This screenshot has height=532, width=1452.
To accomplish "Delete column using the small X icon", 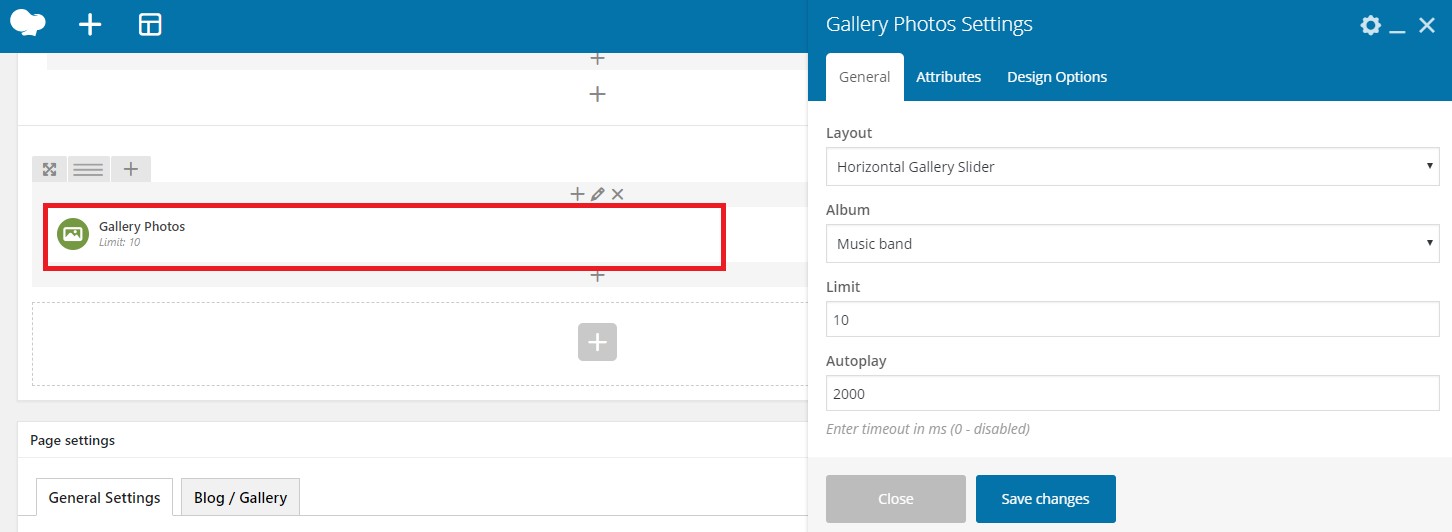I will click(617, 194).
